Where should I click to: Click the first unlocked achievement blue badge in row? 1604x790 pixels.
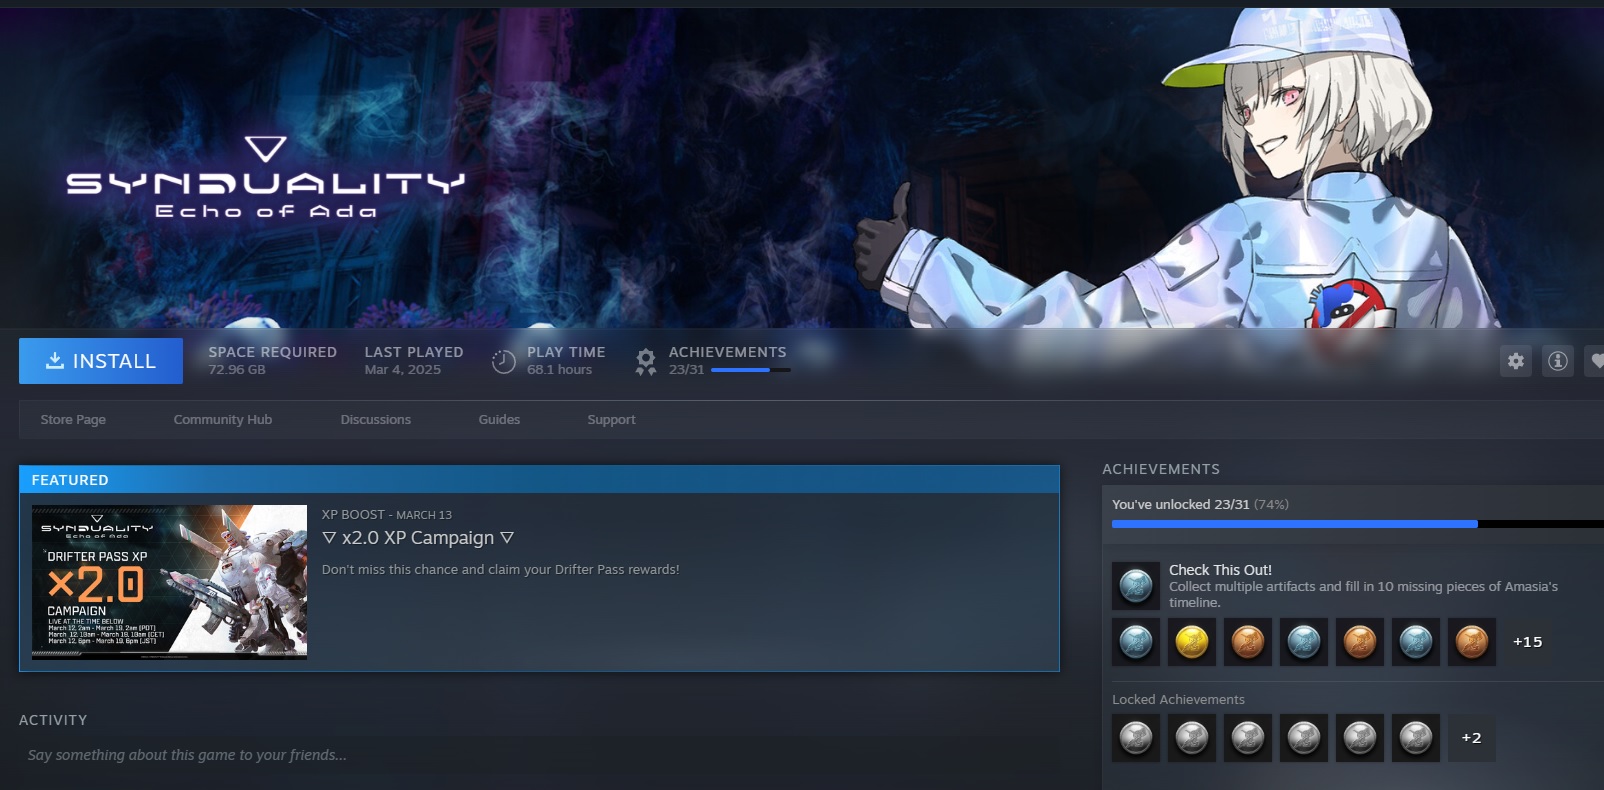click(1136, 642)
